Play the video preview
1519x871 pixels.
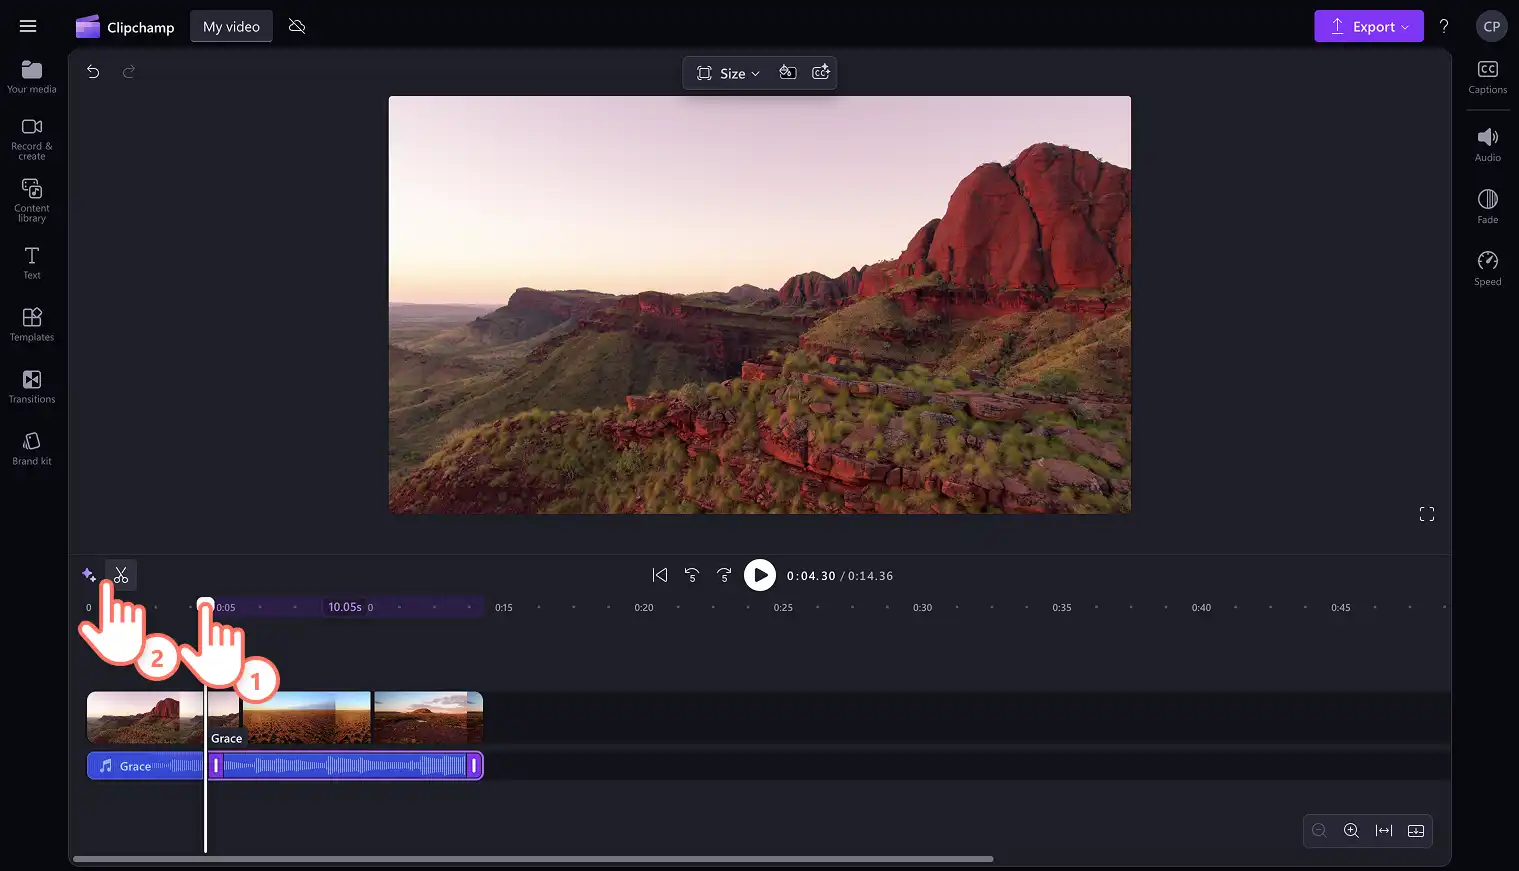(x=760, y=575)
